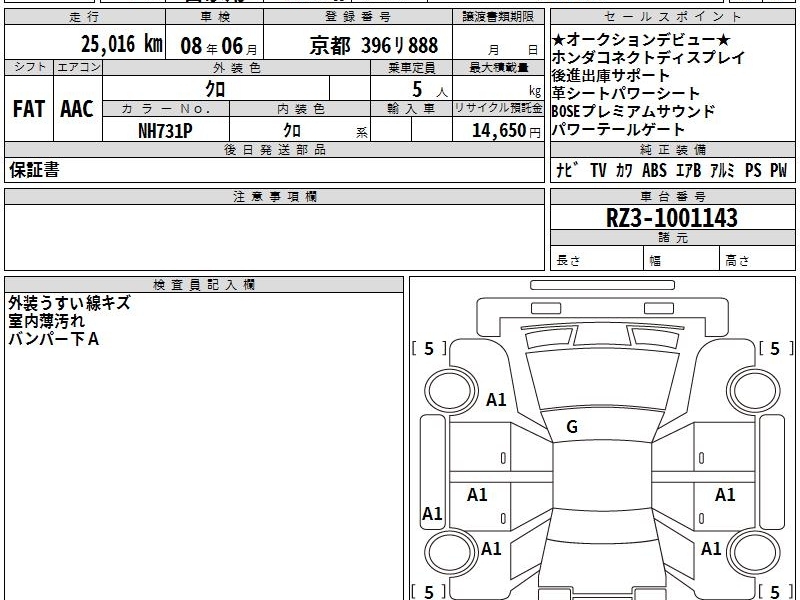Click the カワ equipment label
Viewport: 800px width, 600px height.
pyautogui.click(x=624, y=170)
